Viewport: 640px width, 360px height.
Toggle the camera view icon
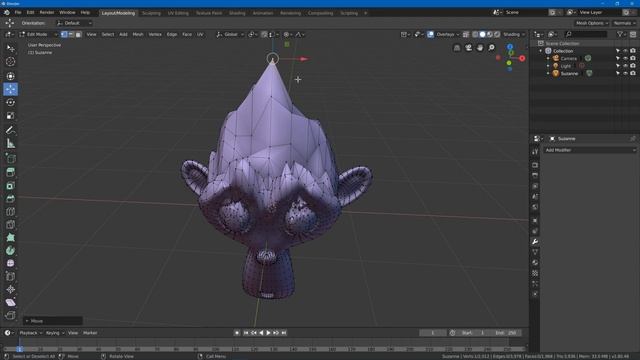[469, 48]
